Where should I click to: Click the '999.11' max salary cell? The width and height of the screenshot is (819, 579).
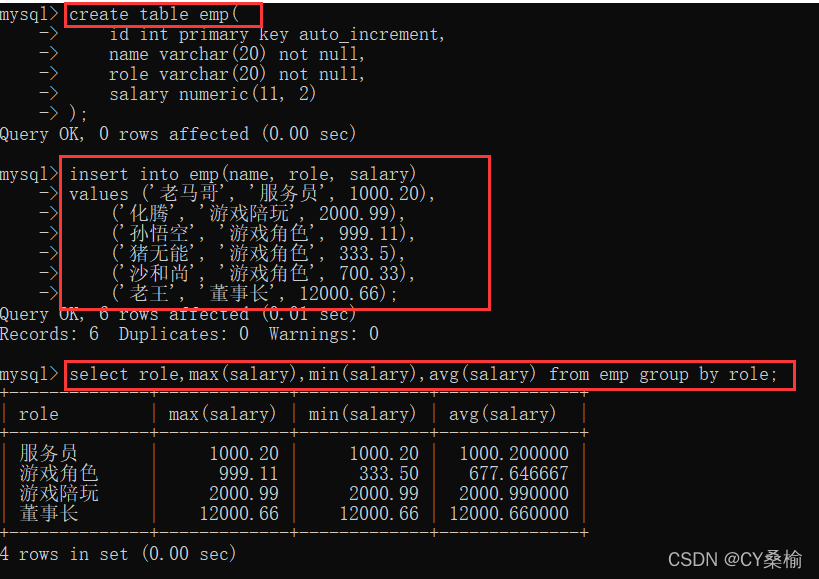249,473
